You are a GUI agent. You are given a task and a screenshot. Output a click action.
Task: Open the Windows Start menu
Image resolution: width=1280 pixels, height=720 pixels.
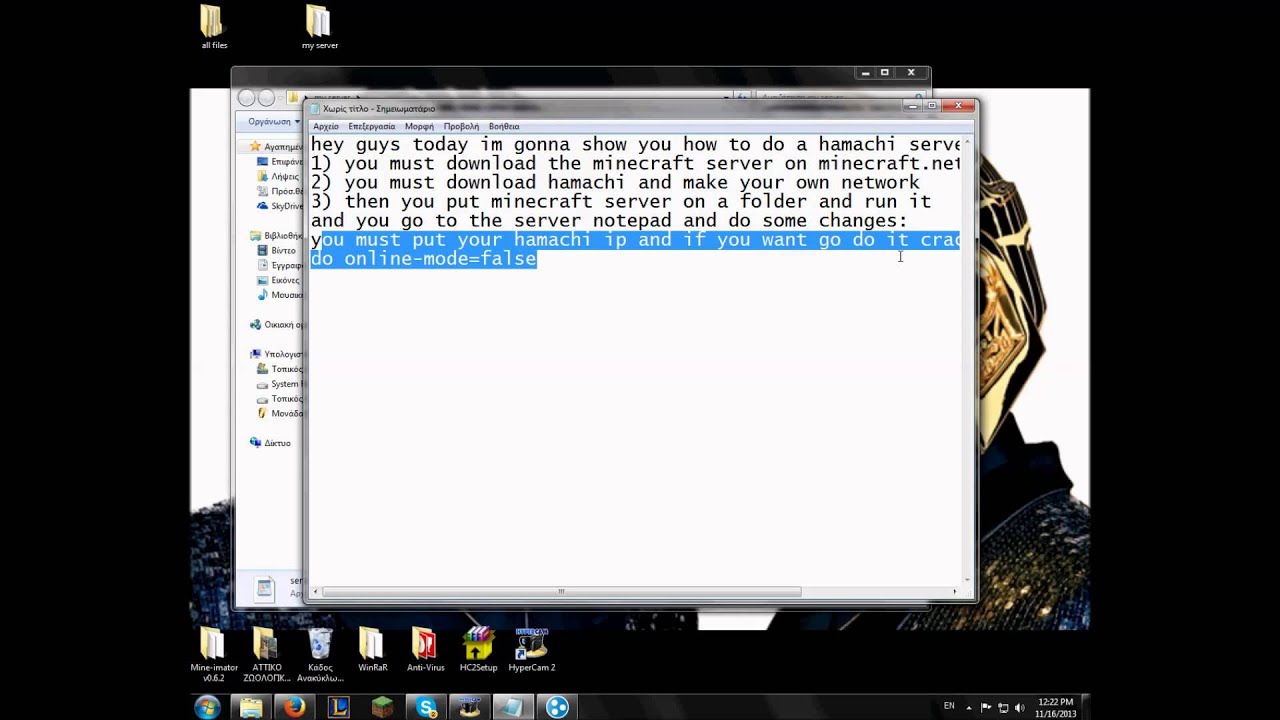[208, 707]
